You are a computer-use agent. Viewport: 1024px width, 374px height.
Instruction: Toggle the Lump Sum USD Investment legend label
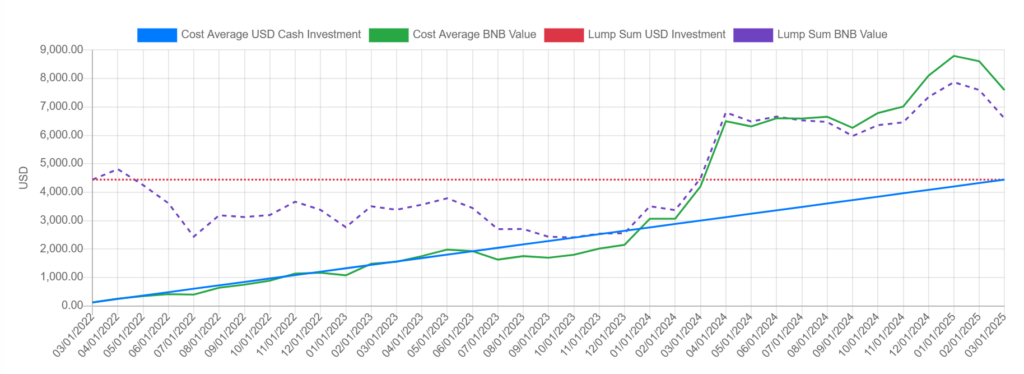coord(657,35)
